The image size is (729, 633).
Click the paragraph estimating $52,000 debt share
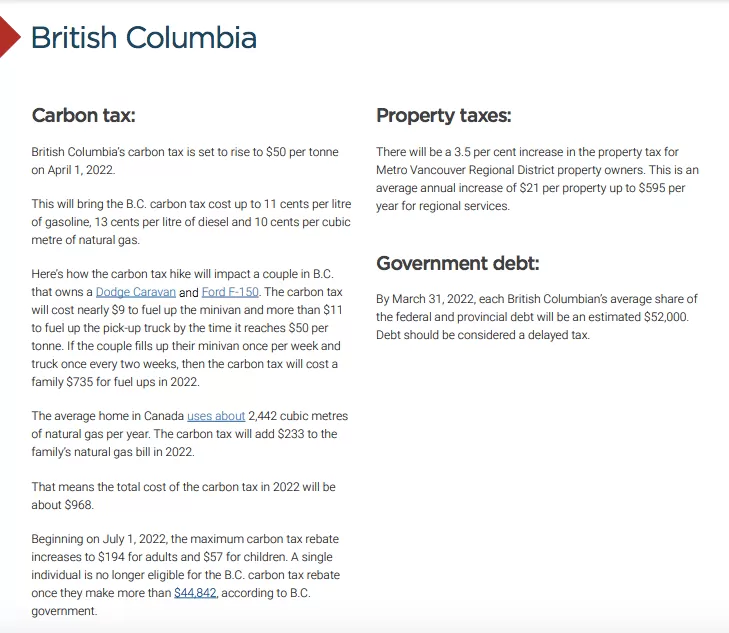(537, 317)
